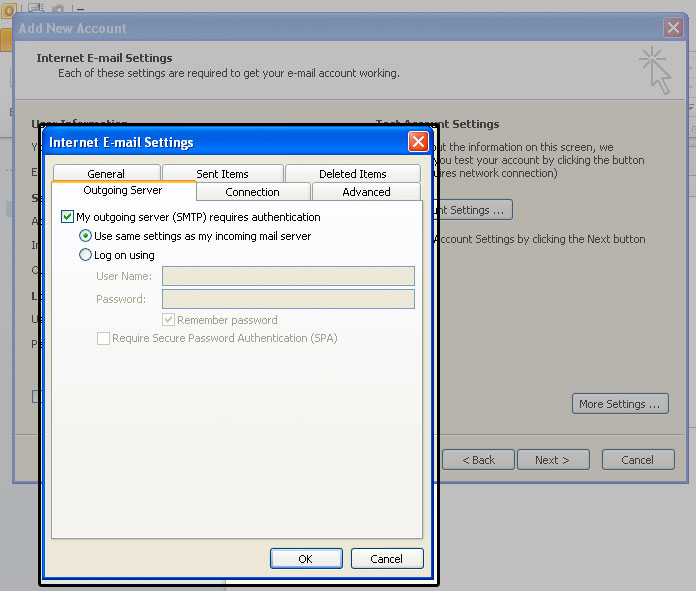
Task: Choose the Log on using radio option
Action: point(86,255)
